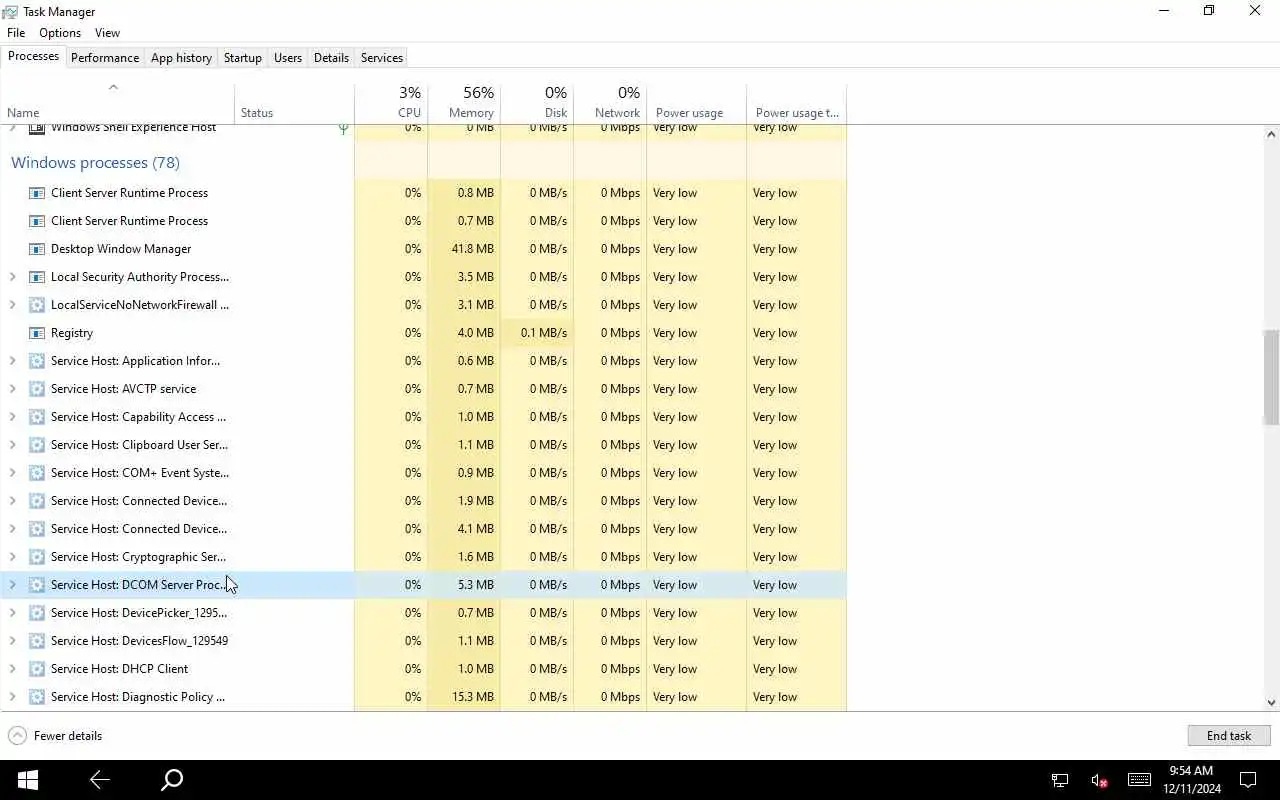Open the File menu
Image resolution: width=1280 pixels, height=800 pixels.
pyautogui.click(x=16, y=33)
